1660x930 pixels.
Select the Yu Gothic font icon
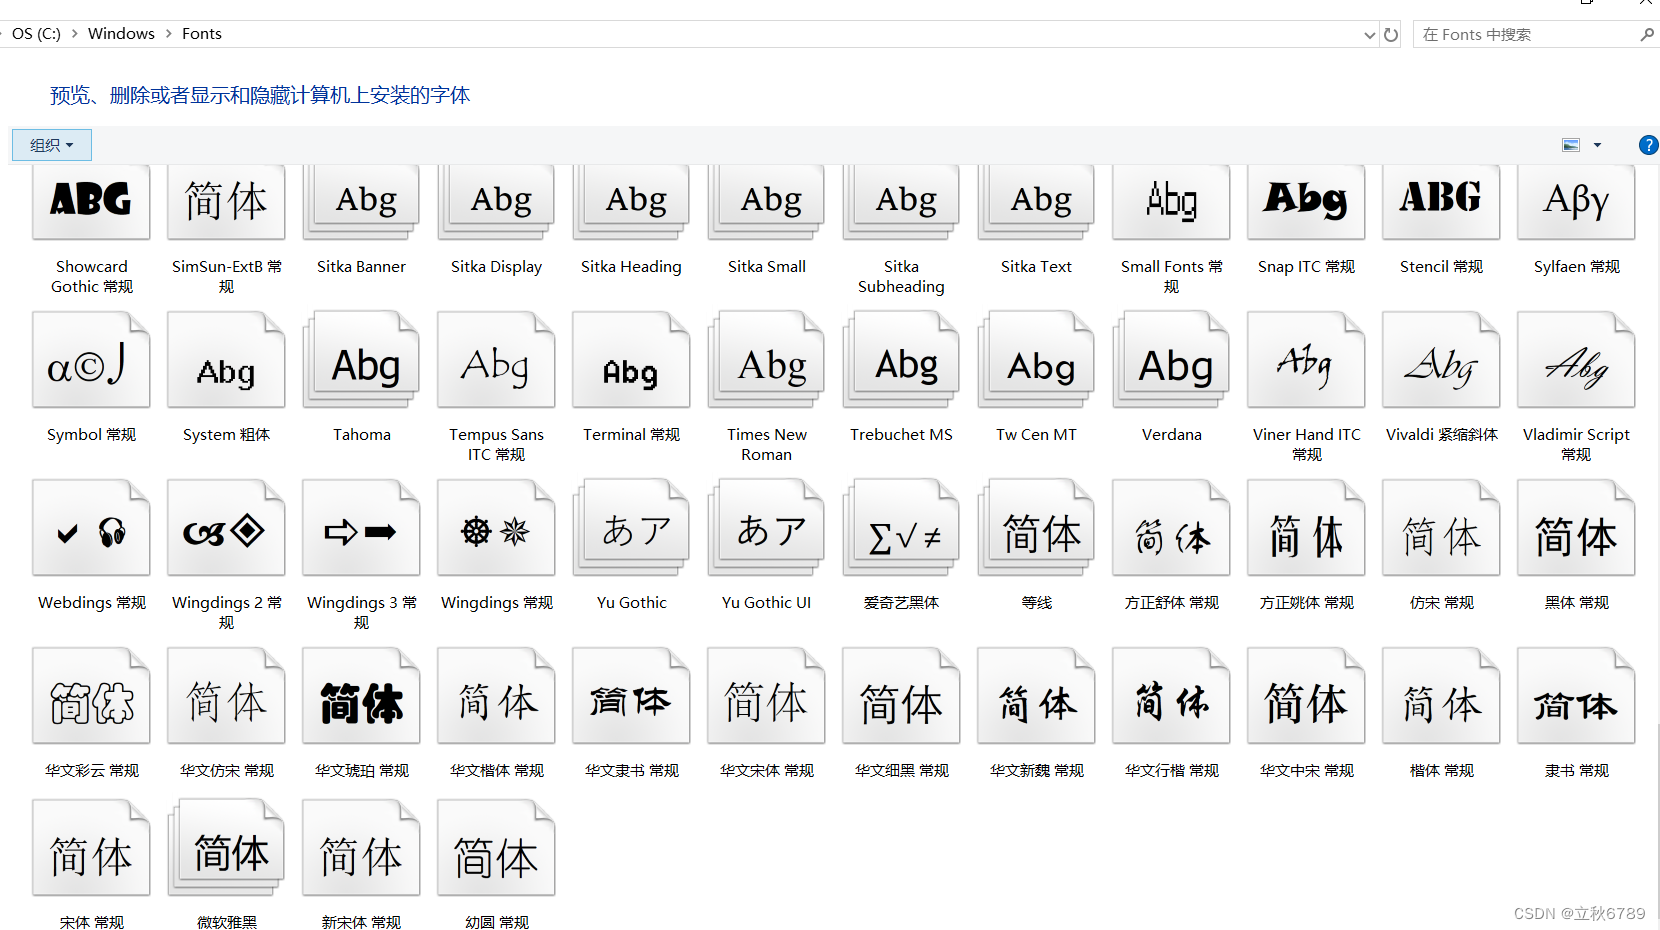point(631,528)
